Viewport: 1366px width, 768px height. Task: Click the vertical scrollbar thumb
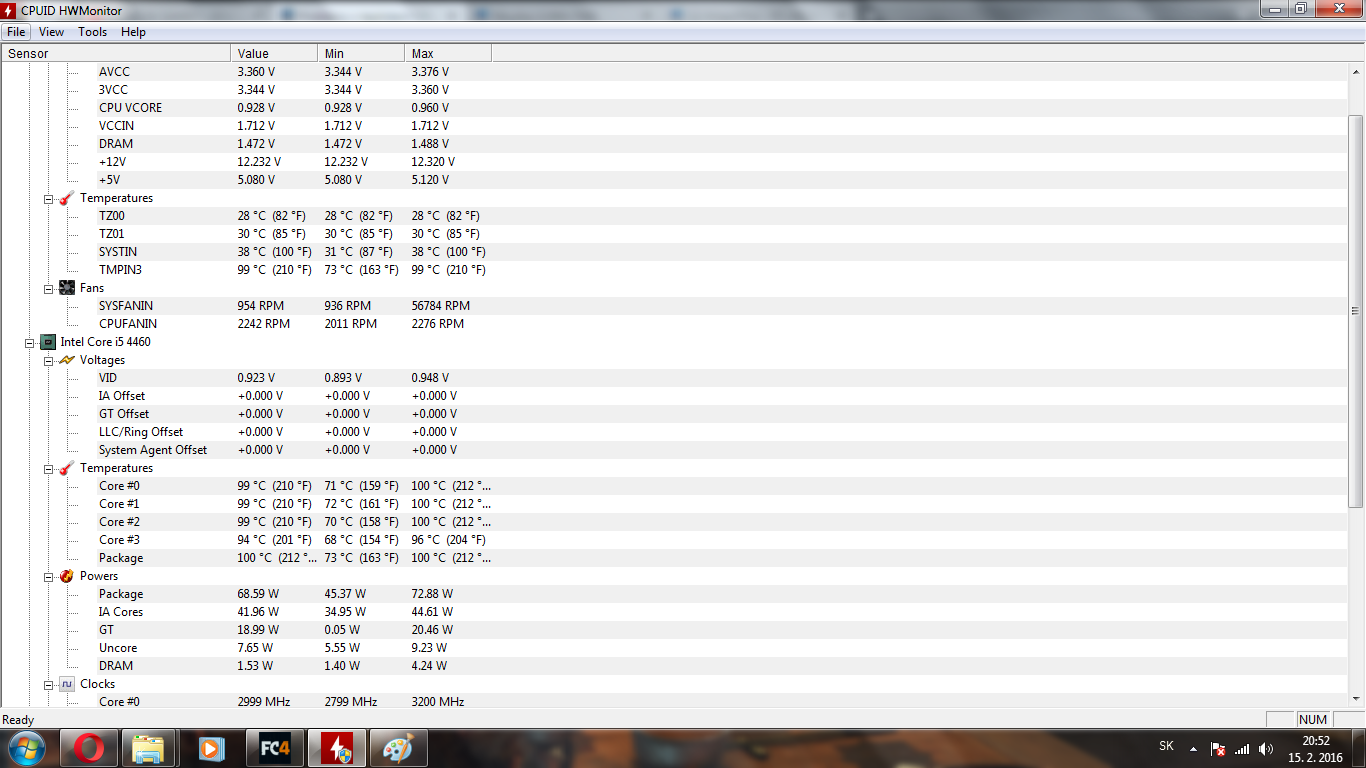(1356, 312)
